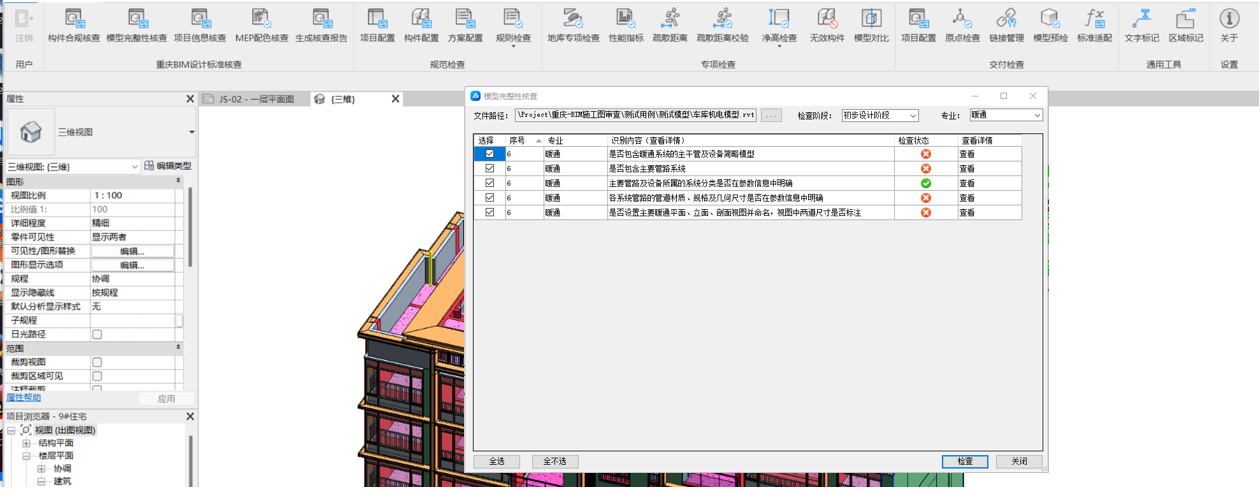The width and height of the screenshot is (1260, 490).
Task: Open 链接管理 ribbon tool
Action: pyautogui.click(x=1006, y=26)
